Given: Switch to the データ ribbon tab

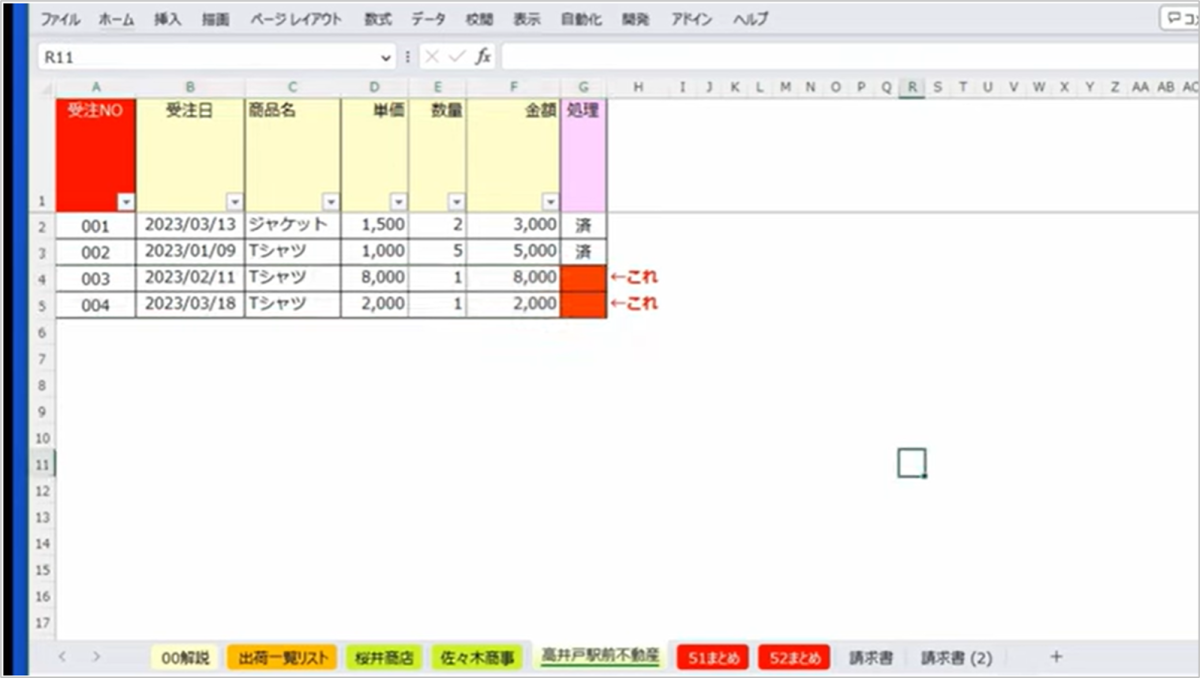Looking at the screenshot, I should point(428,19).
